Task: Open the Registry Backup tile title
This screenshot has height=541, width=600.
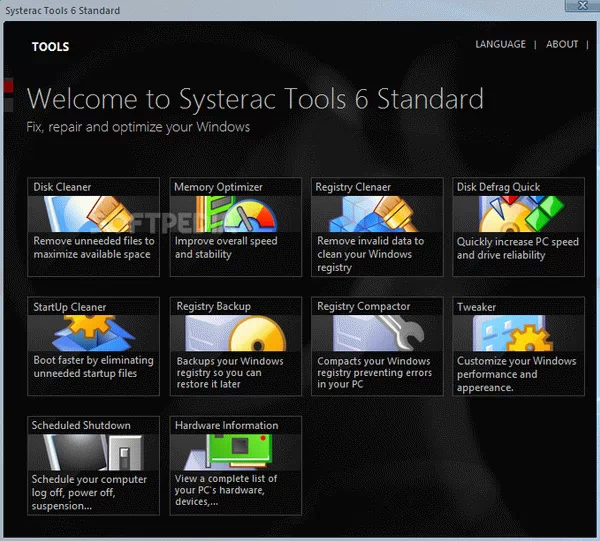Action: pyautogui.click(x=214, y=306)
